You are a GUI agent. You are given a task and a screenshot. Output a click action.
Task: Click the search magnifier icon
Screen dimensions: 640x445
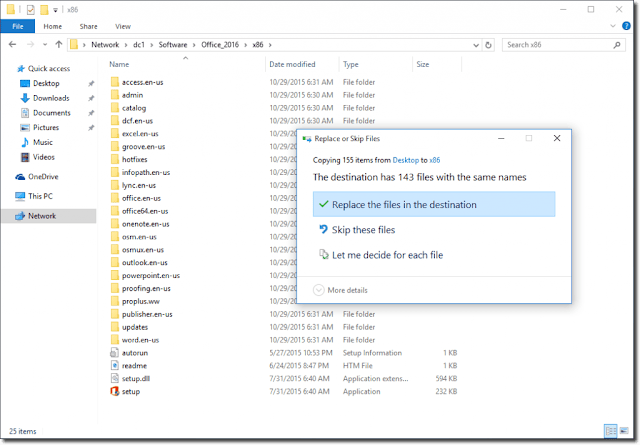click(x=617, y=45)
